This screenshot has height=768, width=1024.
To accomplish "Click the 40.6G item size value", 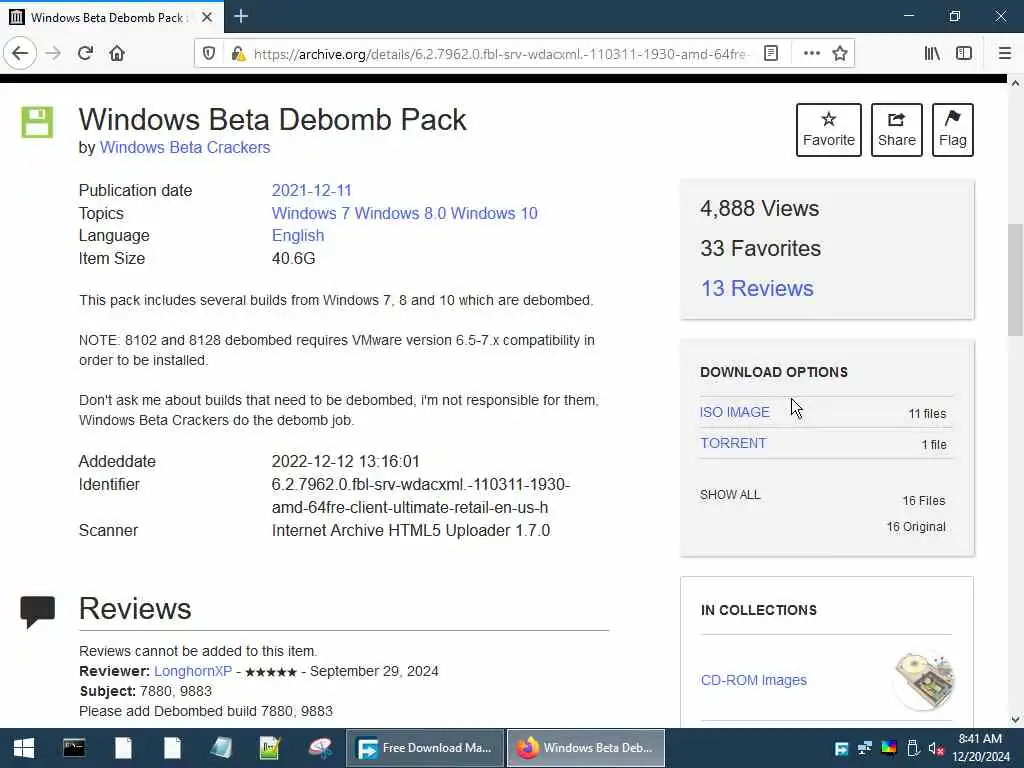I will pyautogui.click(x=293, y=259).
